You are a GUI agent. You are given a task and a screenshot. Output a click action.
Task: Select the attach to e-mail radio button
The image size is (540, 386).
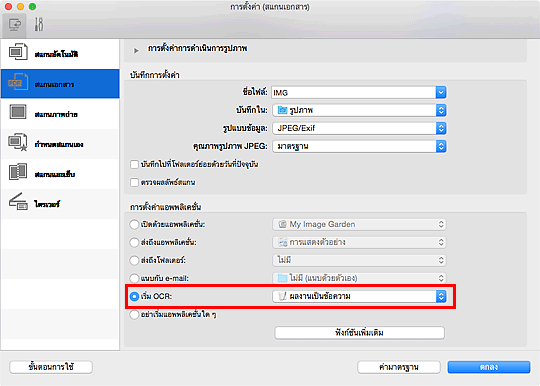[x=134, y=278]
